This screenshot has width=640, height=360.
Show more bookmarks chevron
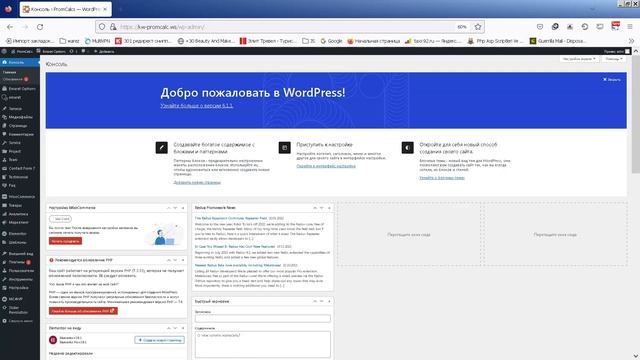tap(631, 41)
